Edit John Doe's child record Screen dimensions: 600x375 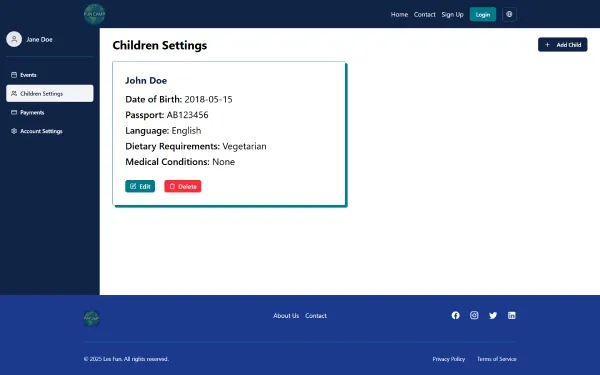[140, 186]
